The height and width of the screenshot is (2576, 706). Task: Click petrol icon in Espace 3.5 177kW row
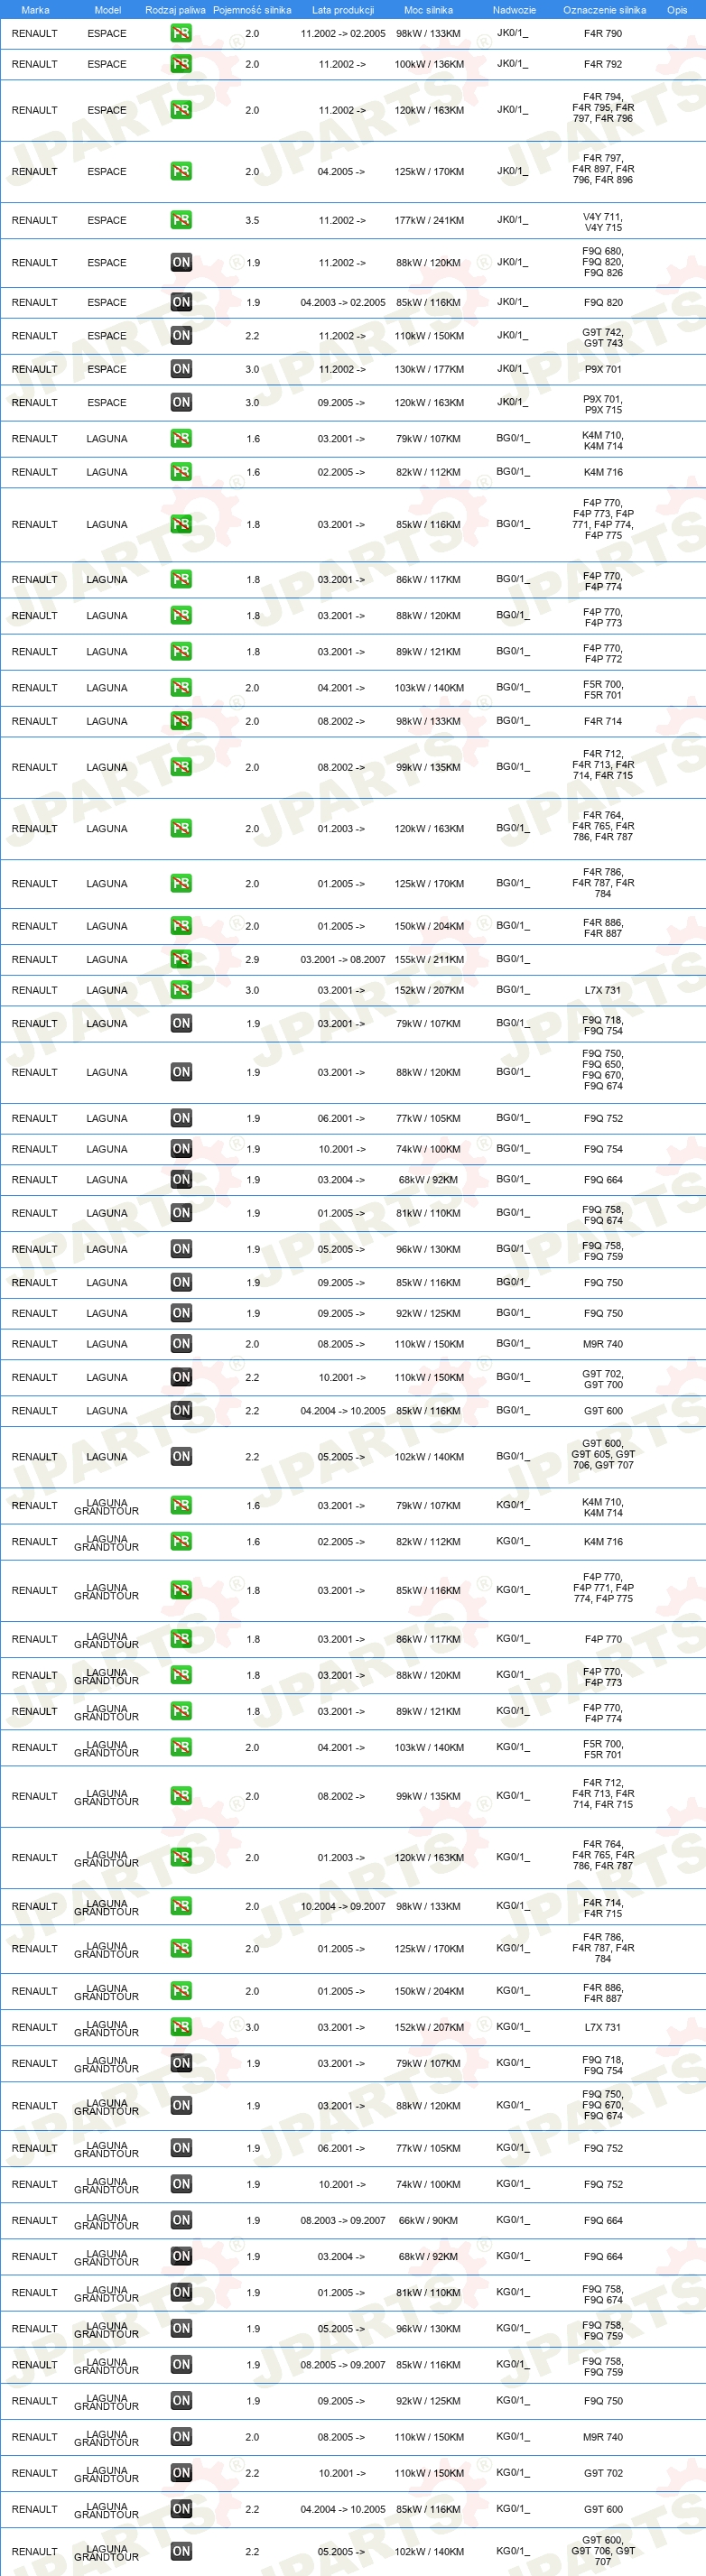coord(181,220)
